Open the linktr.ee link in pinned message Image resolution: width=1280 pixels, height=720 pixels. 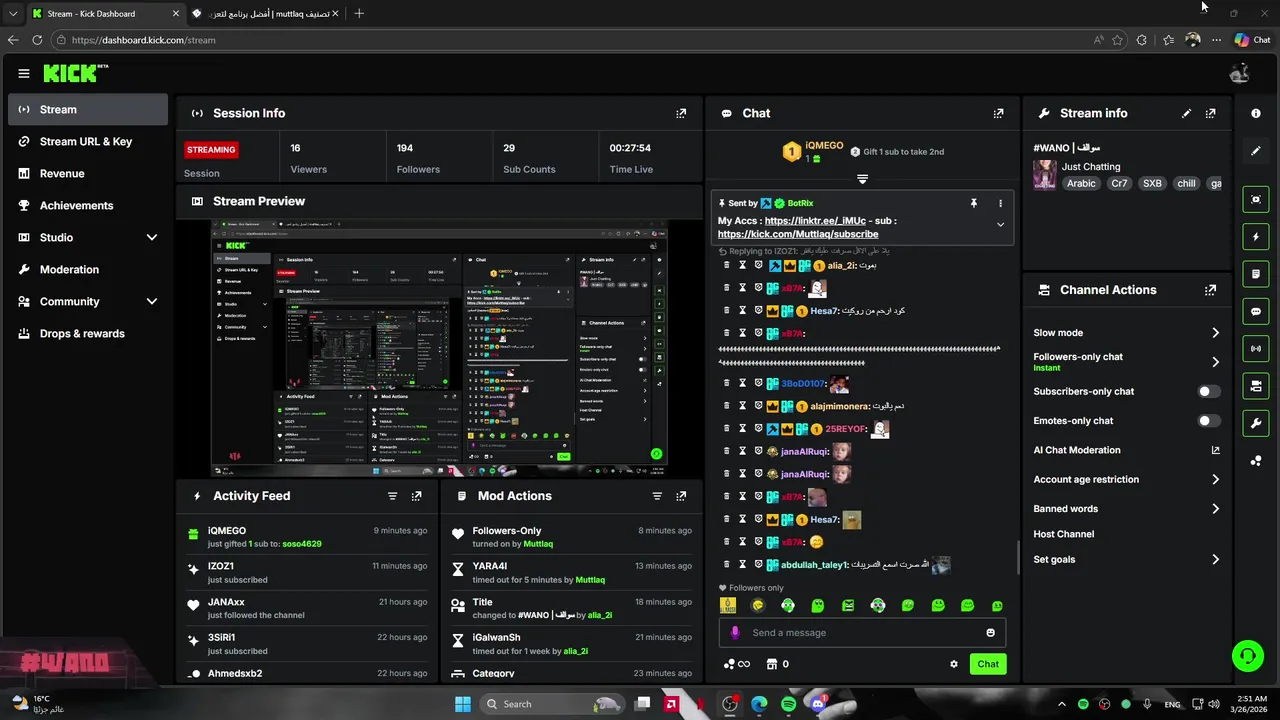click(815, 221)
